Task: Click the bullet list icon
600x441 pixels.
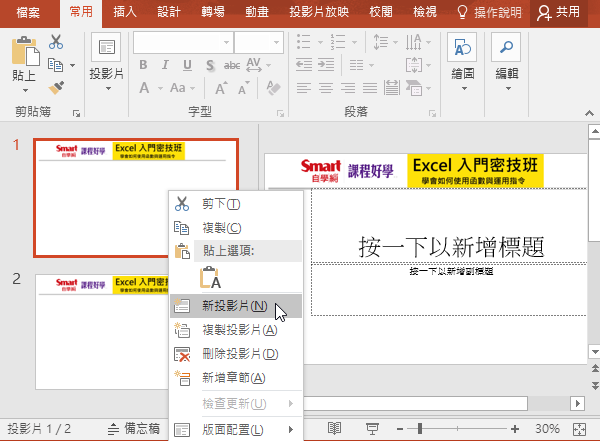Action: (x=304, y=42)
